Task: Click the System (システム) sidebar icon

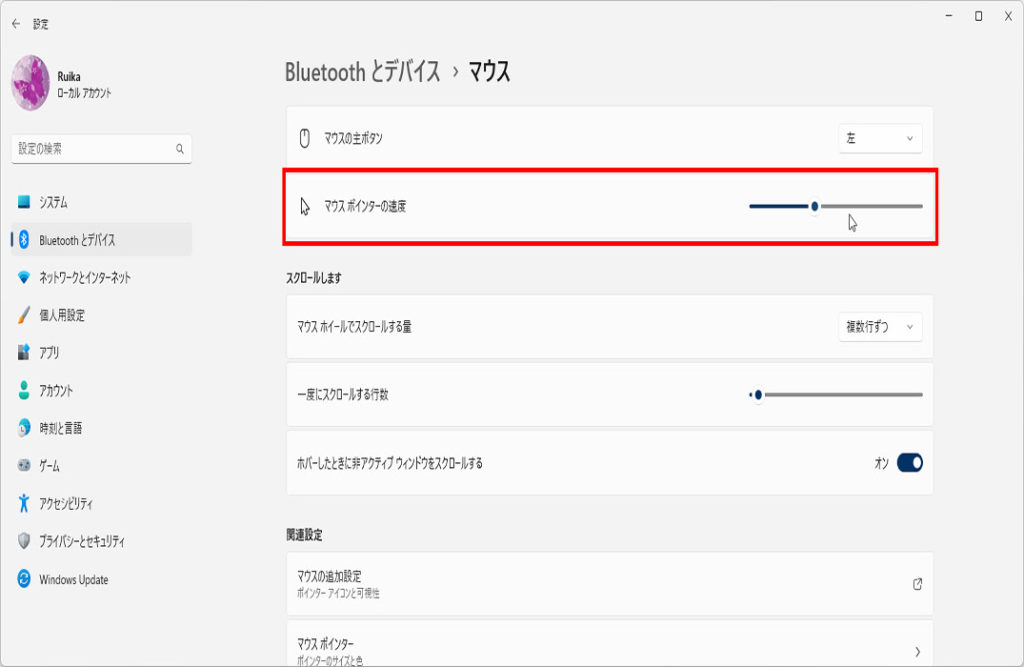Action: (24, 202)
